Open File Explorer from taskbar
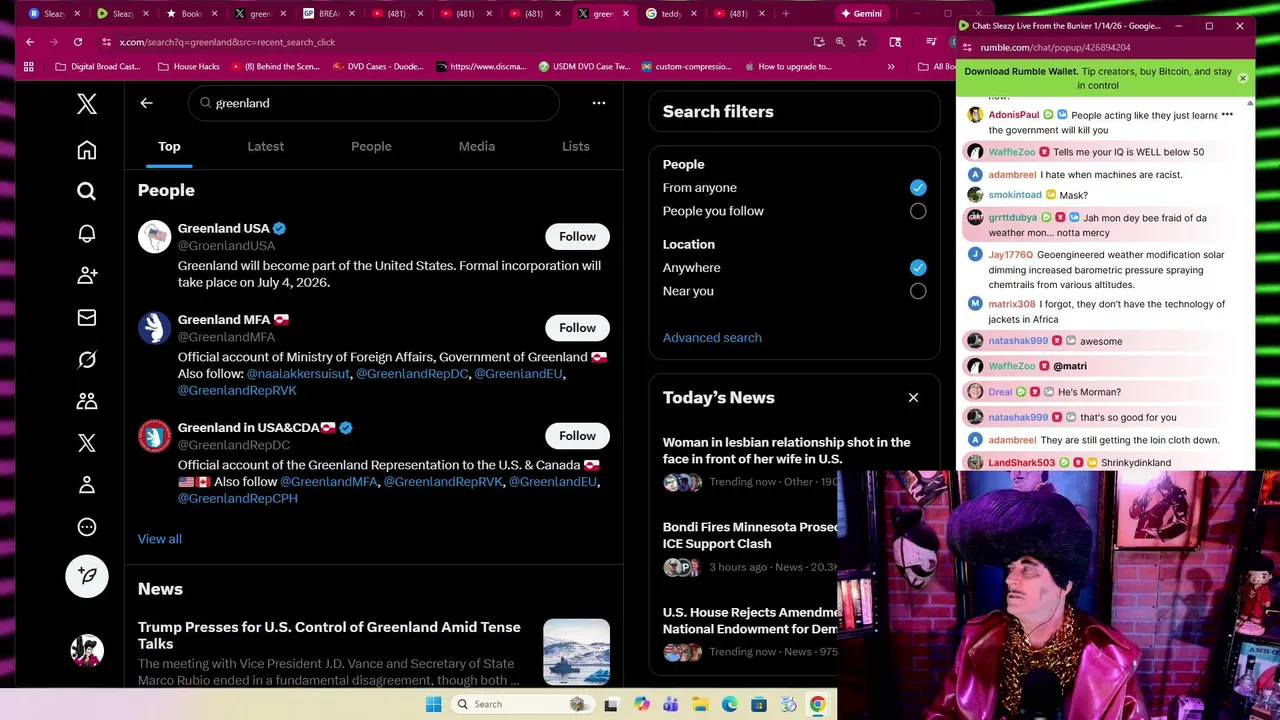Screen dimensions: 1280x720 [x=701, y=704]
